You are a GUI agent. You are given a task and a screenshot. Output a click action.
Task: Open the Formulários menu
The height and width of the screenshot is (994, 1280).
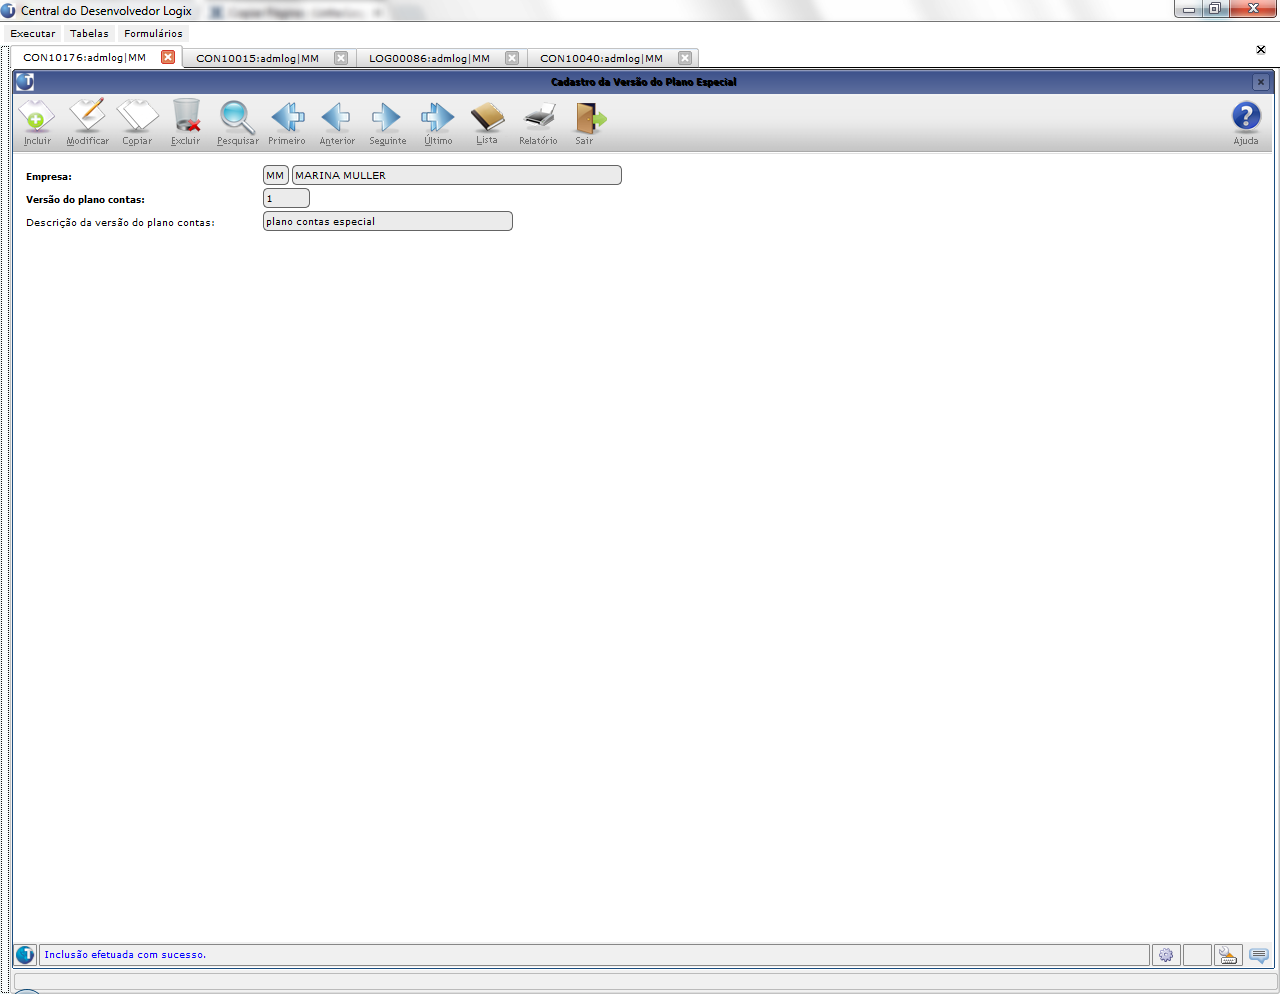pos(153,33)
